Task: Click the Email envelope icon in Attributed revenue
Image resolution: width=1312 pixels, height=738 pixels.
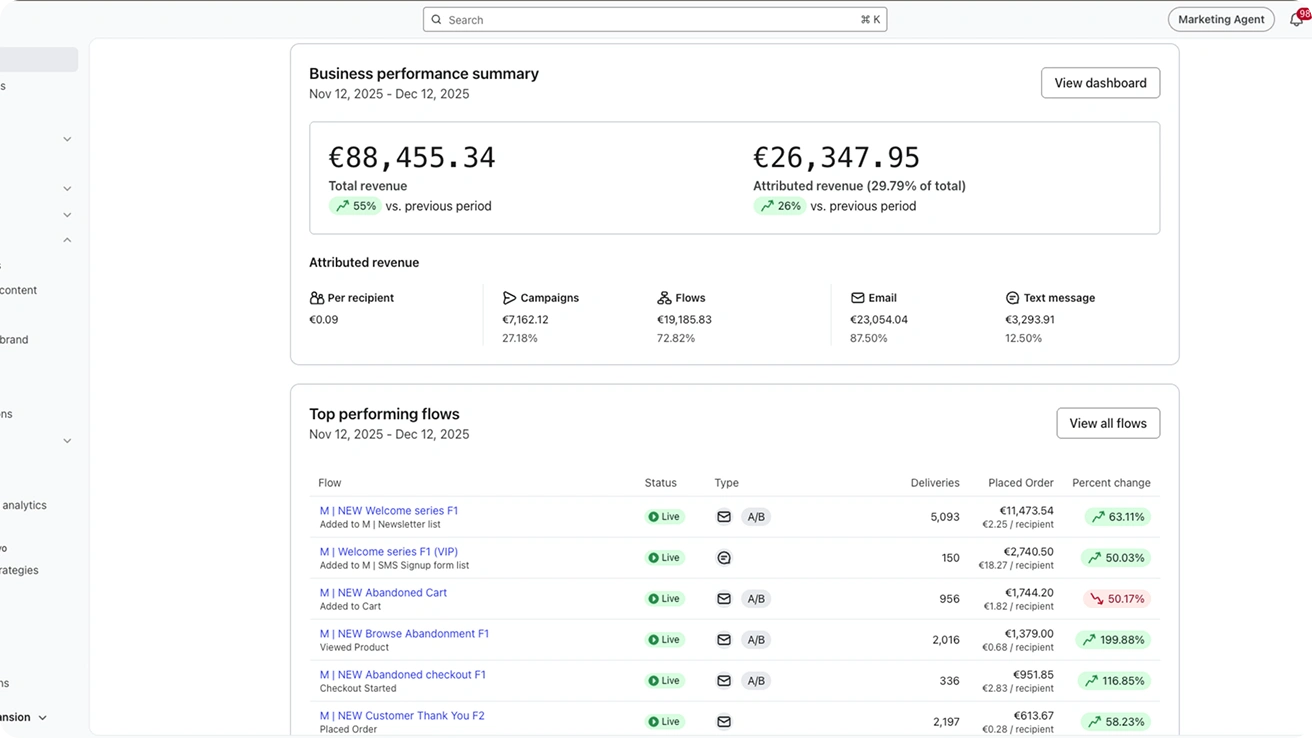Action: 857,298
